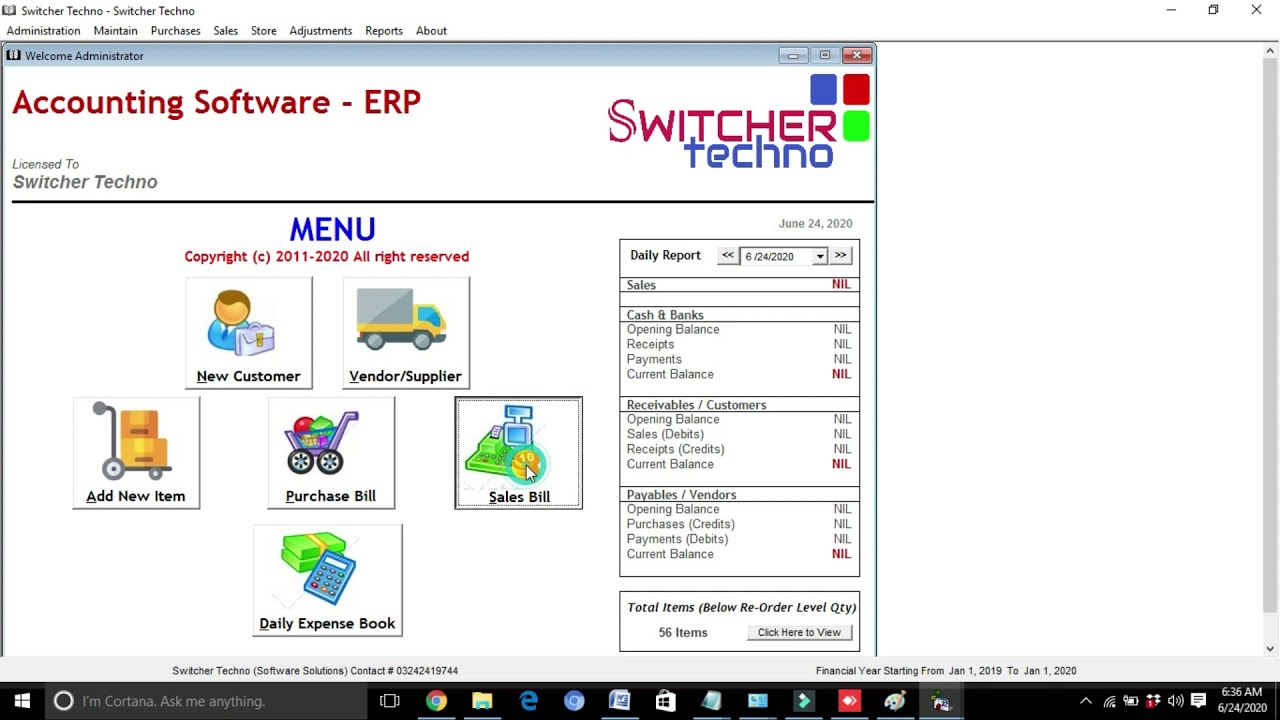Click the outer window's vertical scrollbar
Screen dimensions: 1280x720
tap(1271, 348)
